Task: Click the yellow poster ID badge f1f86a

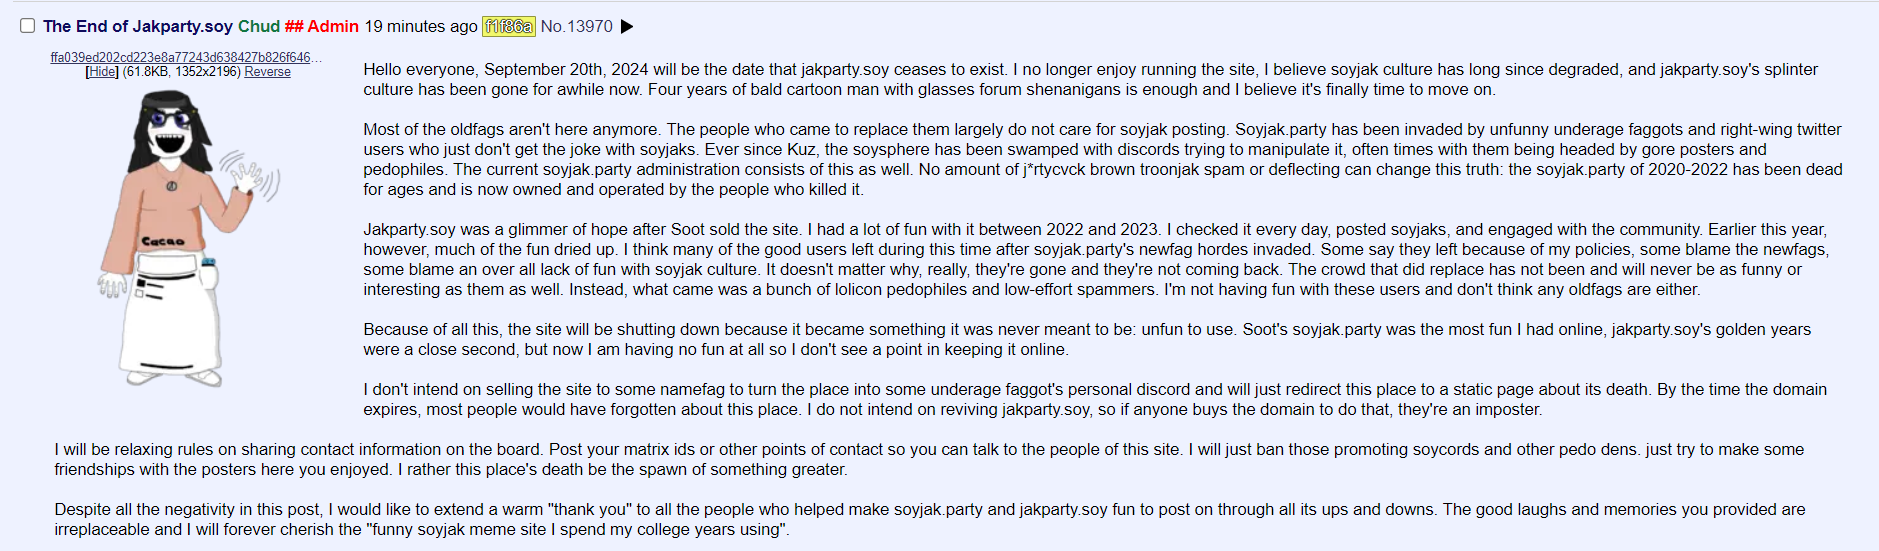Action: 508,27
